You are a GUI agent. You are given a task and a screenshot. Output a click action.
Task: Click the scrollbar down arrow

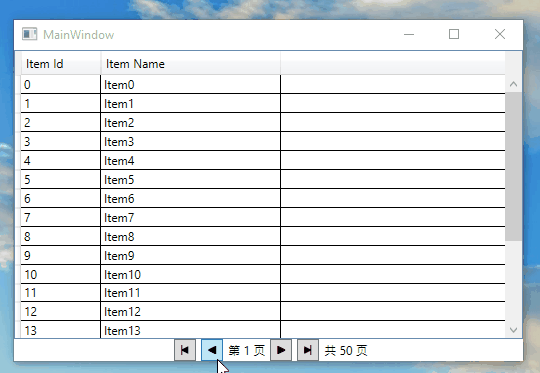(513, 330)
